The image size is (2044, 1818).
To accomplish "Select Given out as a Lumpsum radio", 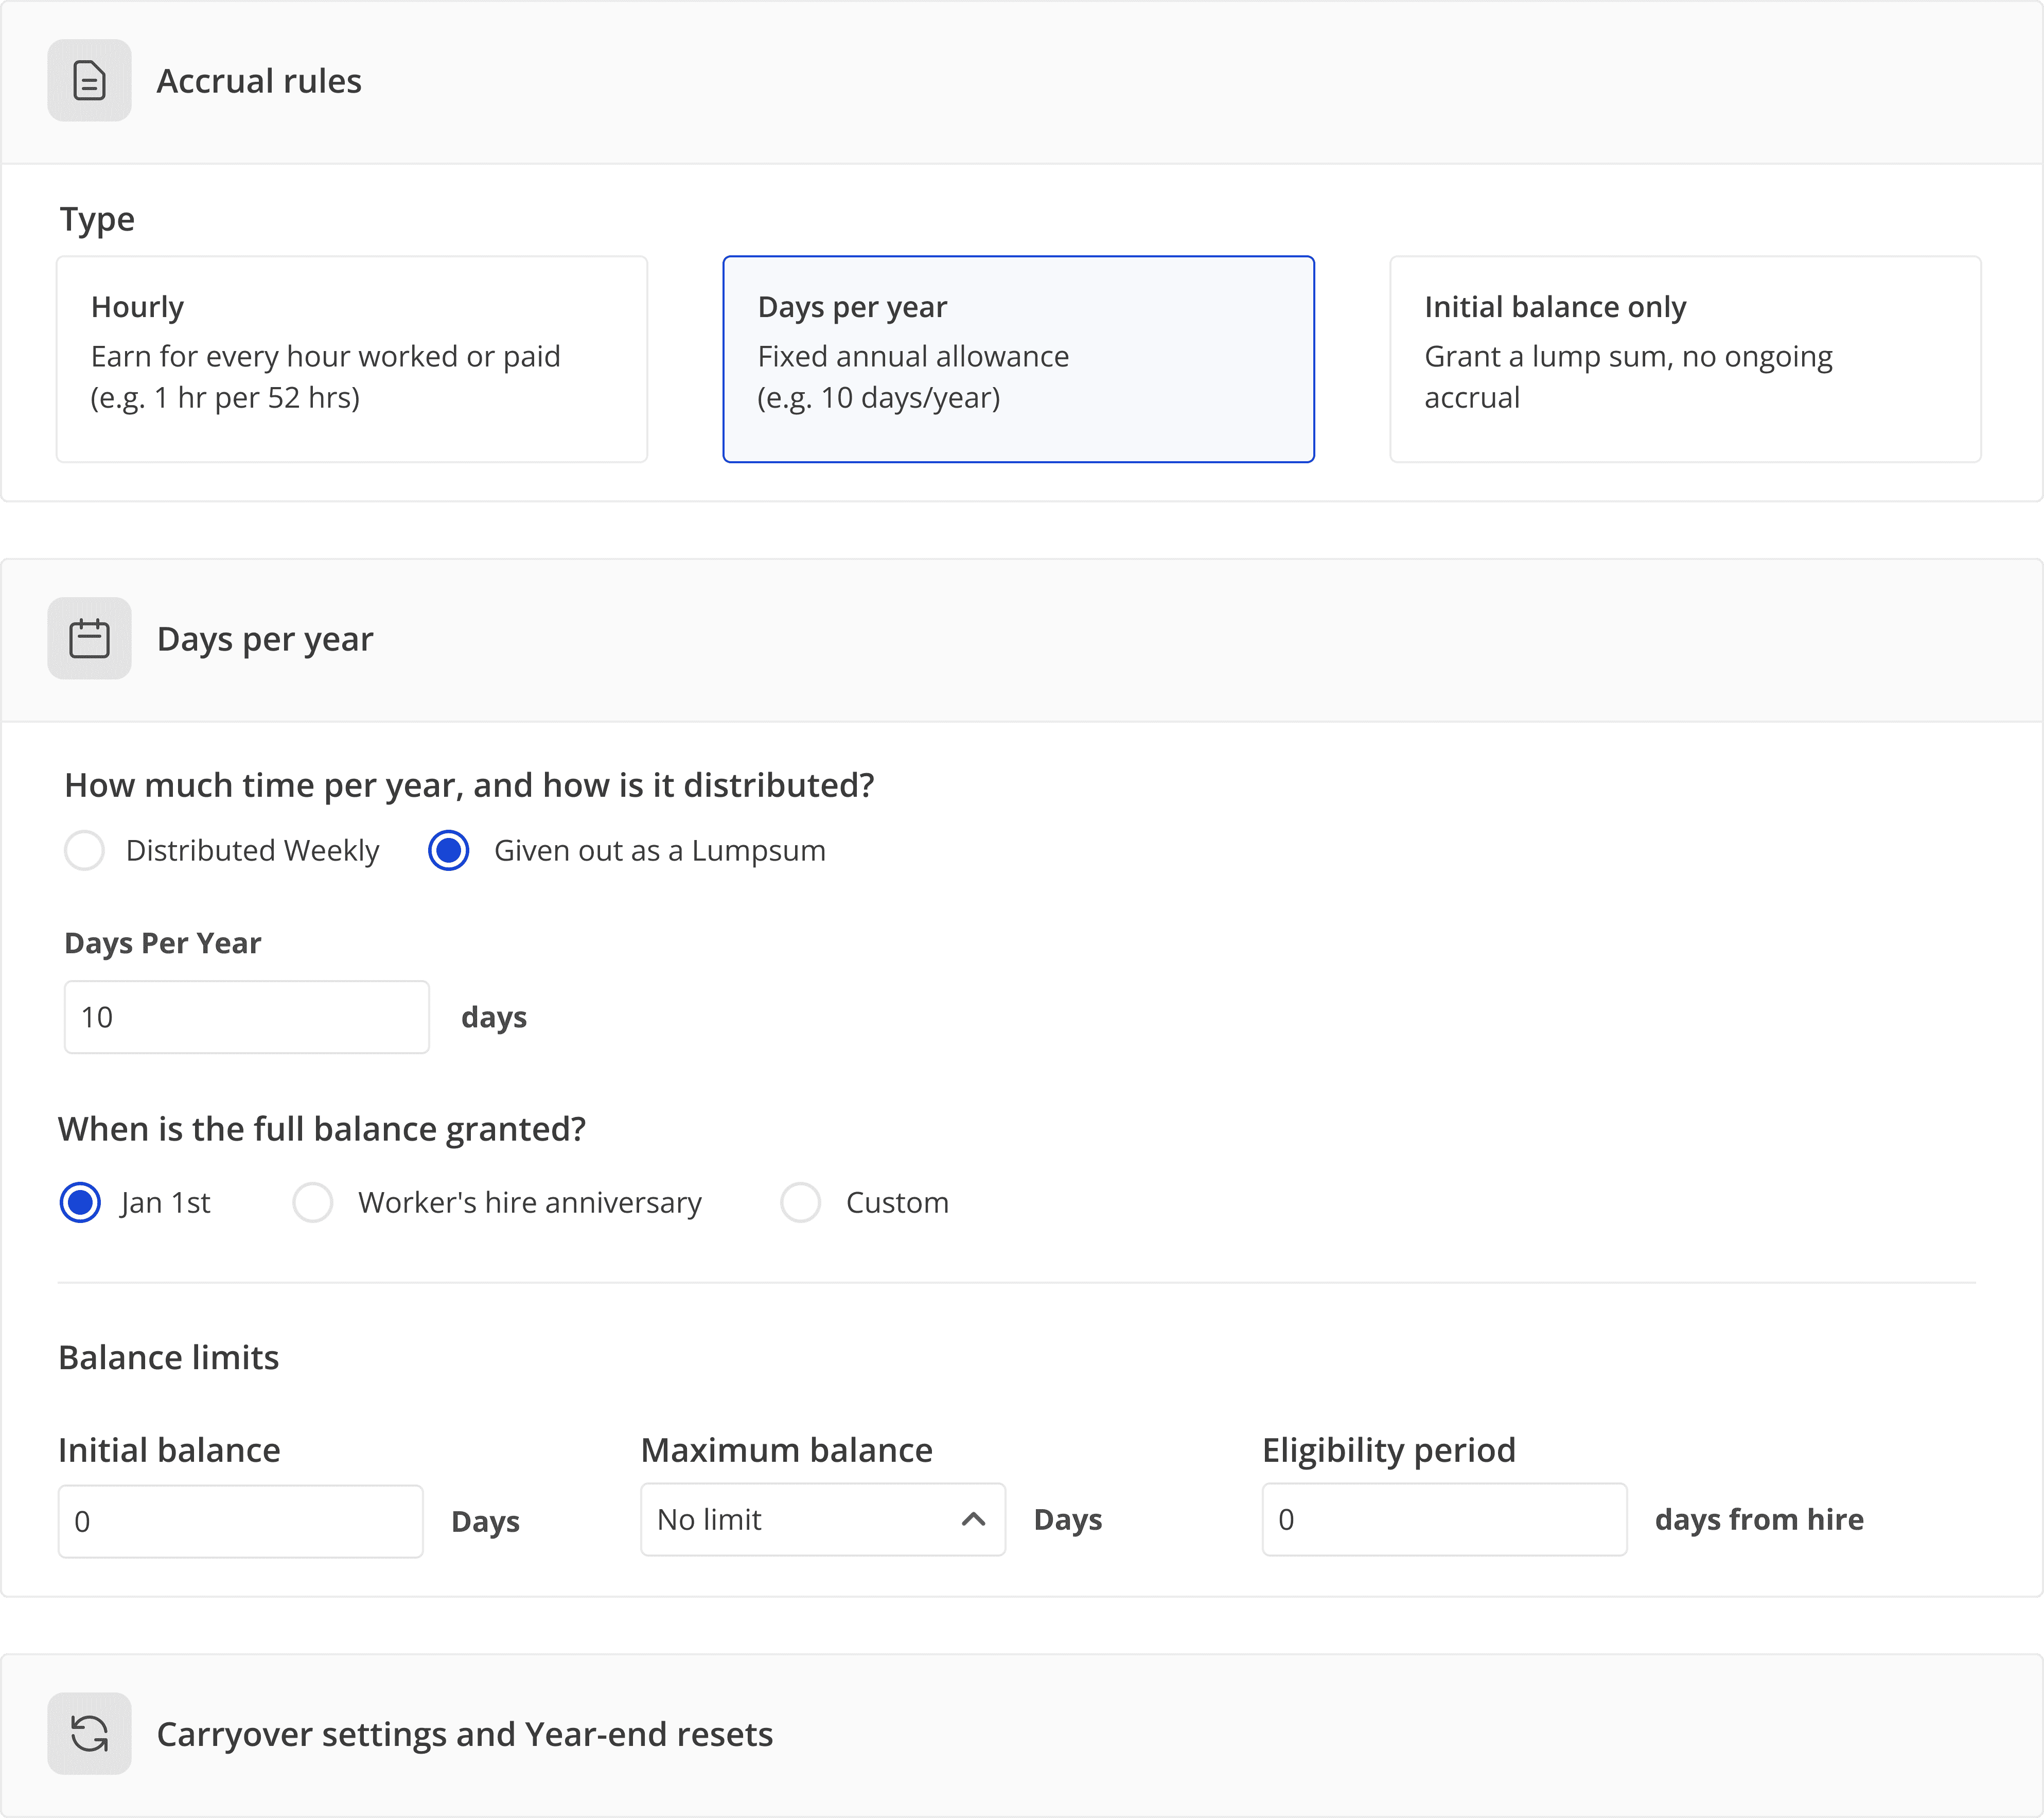I will click(448, 850).
